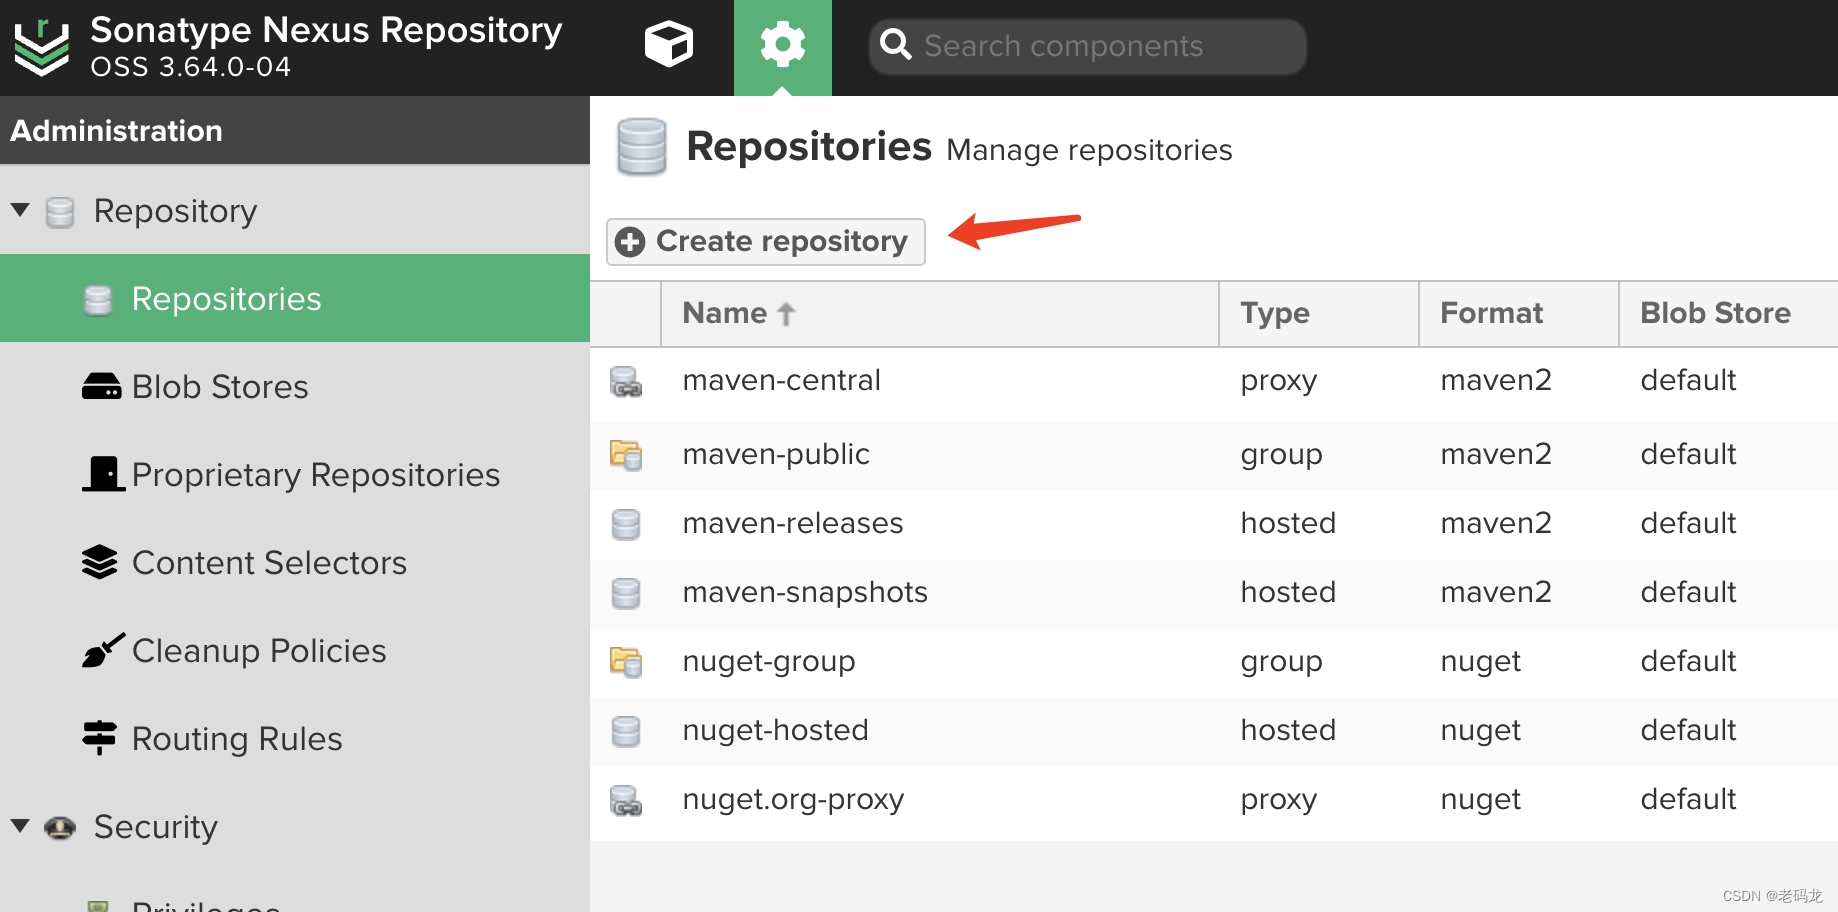
Task: Click the Create repository button
Action: (x=766, y=241)
